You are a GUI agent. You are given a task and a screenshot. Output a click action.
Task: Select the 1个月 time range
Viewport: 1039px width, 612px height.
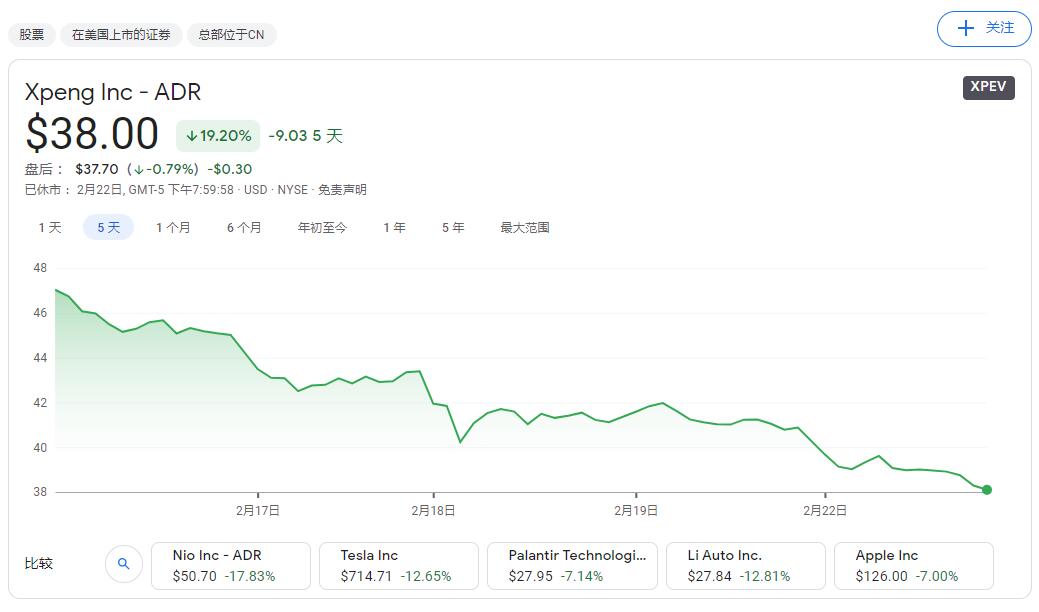click(x=174, y=227)
